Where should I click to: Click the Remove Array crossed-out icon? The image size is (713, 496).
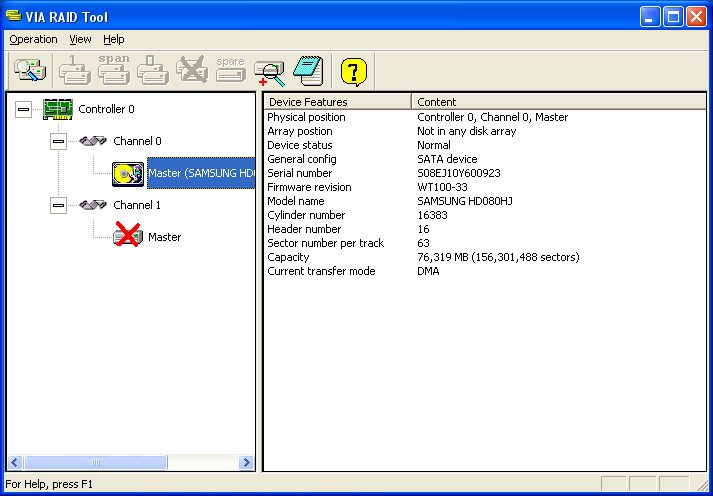pyautogui.click(x=192, y=70)
